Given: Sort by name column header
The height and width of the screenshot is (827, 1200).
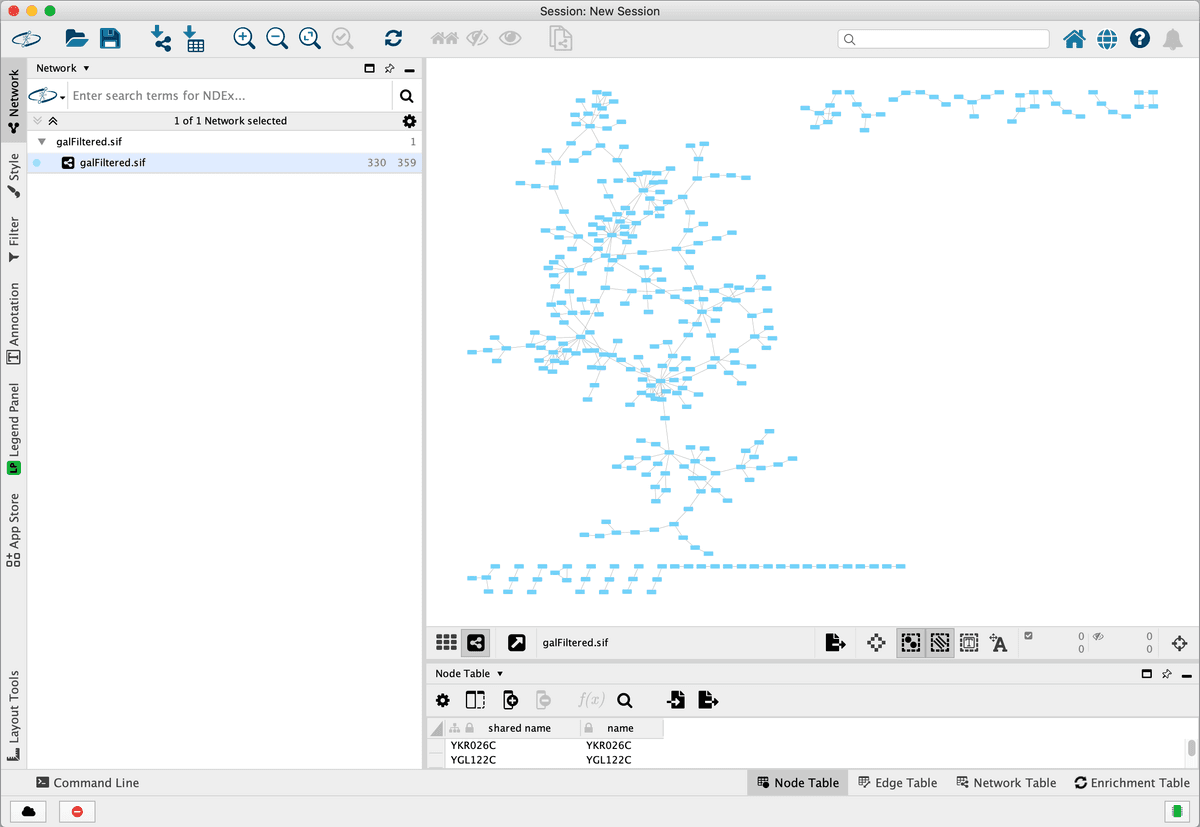Looking at the screenshot, I should pyautogui.click(x=620, y=728).
